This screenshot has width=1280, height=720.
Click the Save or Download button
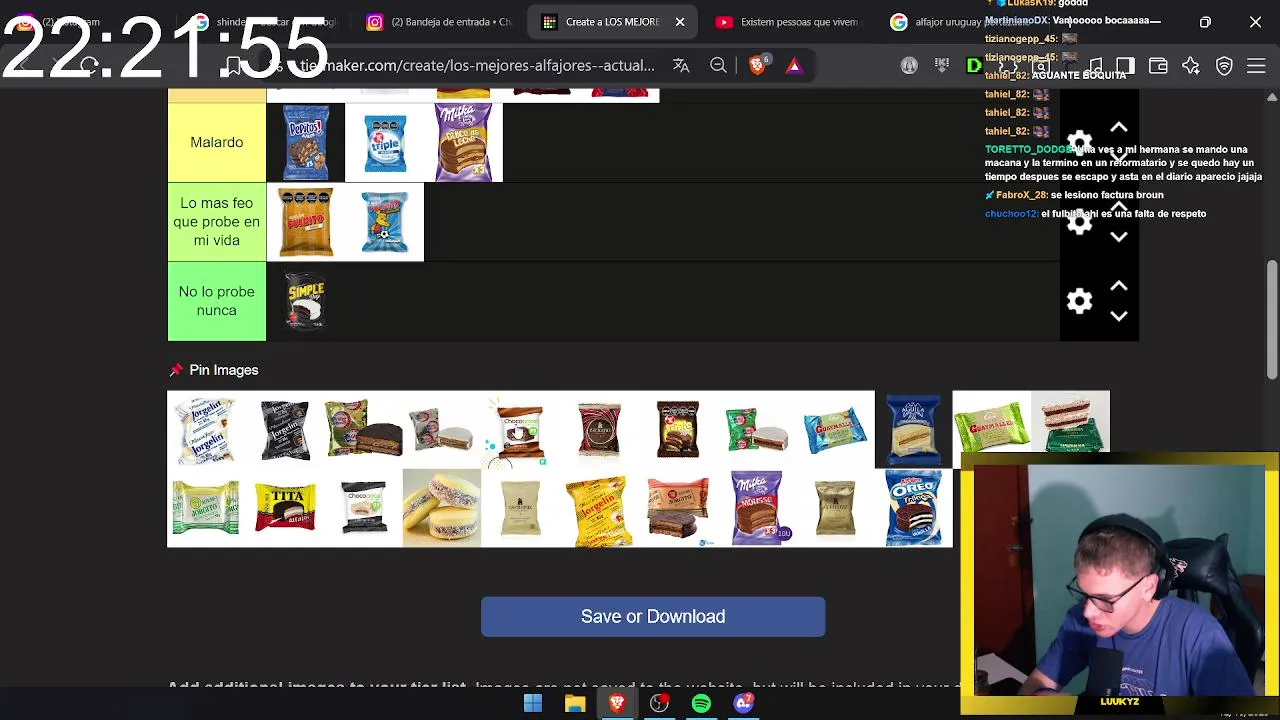(x=653, y=616)
